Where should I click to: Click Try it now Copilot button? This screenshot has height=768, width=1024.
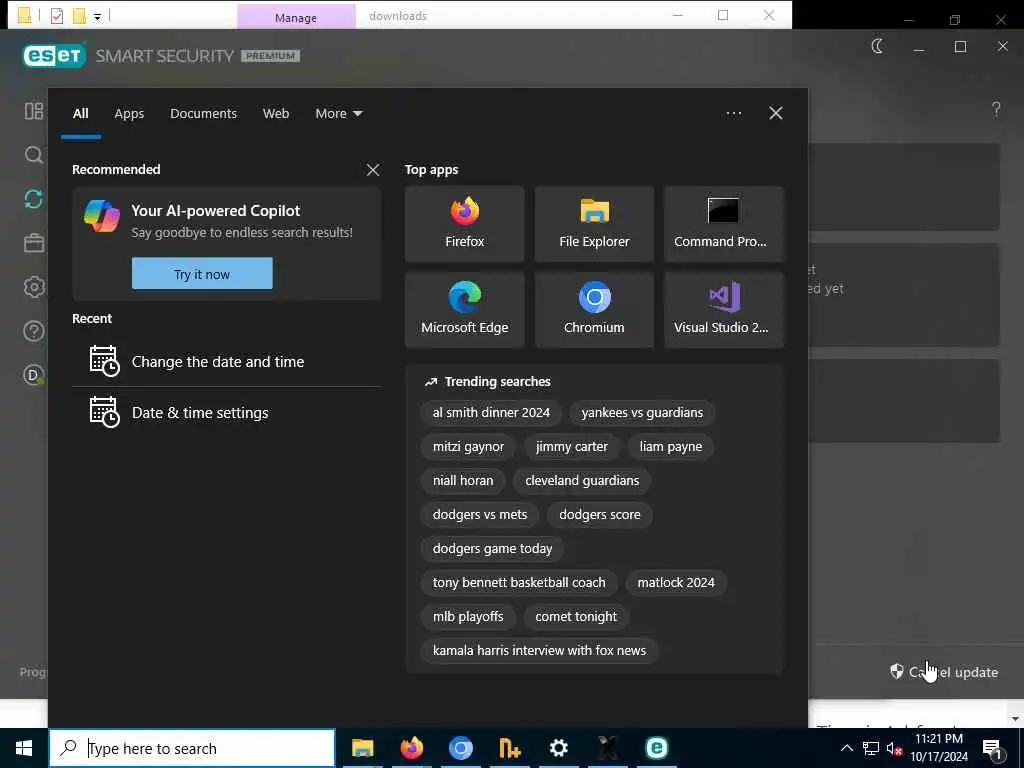click(202, 274)
